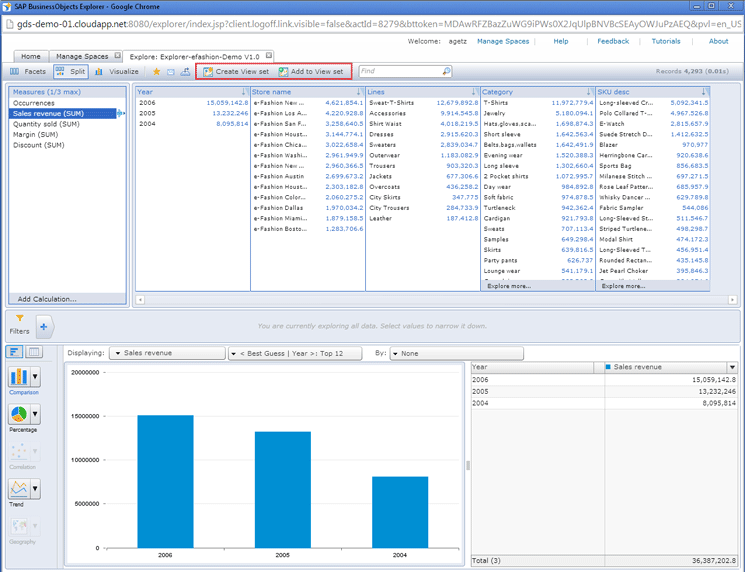Click the plus icon to add a filter
The image size is (745, 572).
point(43,326)
